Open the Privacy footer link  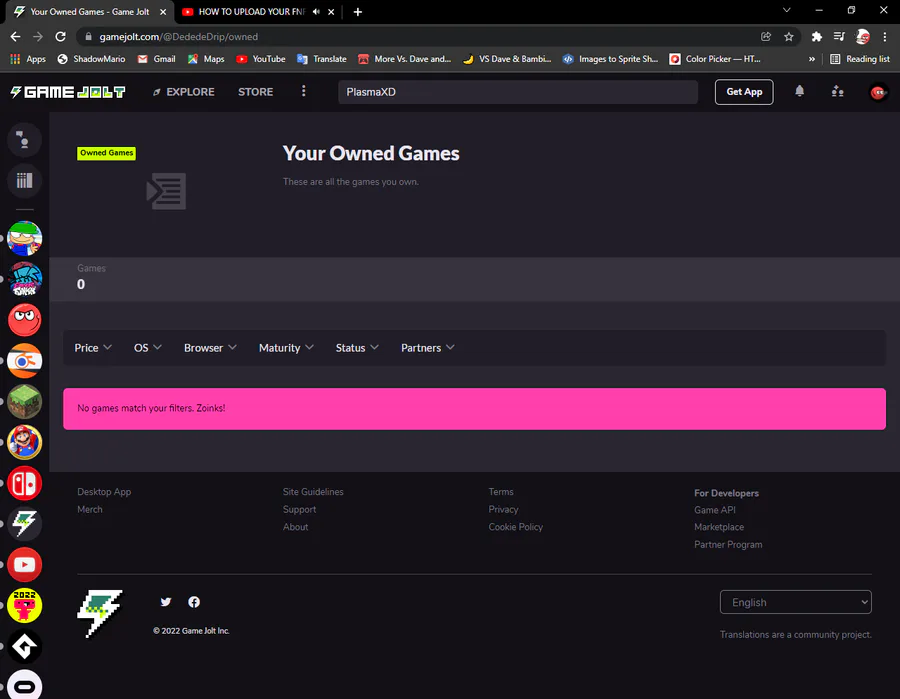point(503,510)
